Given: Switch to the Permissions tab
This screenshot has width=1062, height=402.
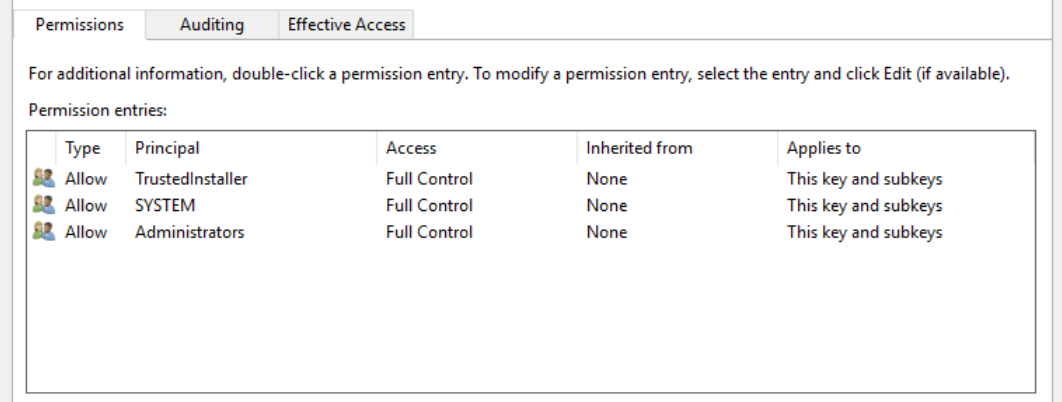Looking at the screenshot, I should tap(79, 25).
